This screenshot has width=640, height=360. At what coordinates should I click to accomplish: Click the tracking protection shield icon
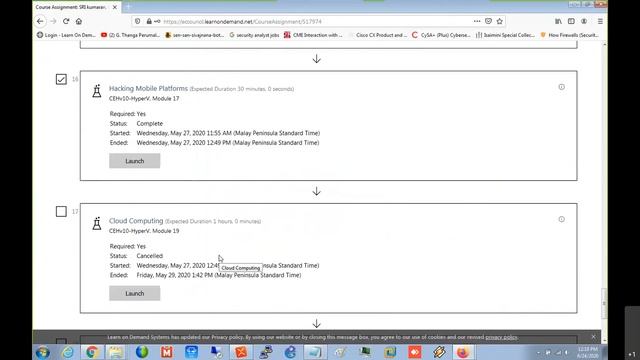[x=138, y=21]
